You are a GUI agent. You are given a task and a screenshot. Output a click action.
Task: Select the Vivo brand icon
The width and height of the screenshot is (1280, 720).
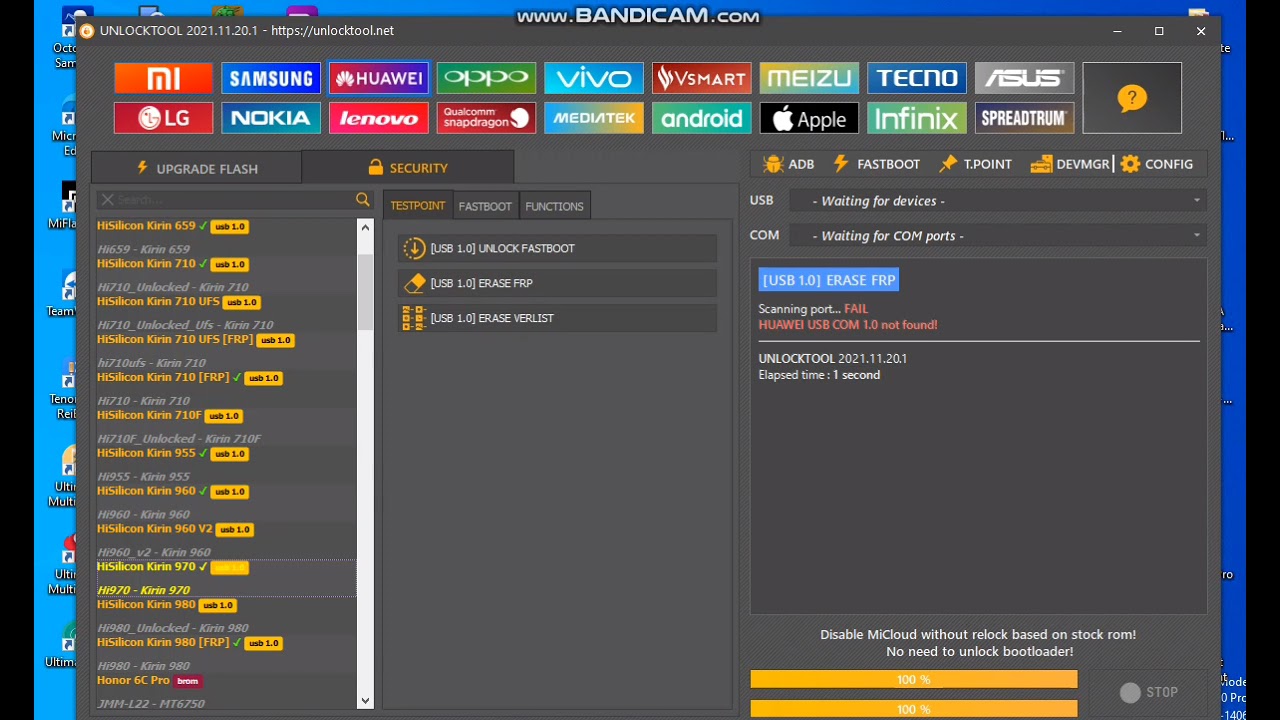(594, 78)
